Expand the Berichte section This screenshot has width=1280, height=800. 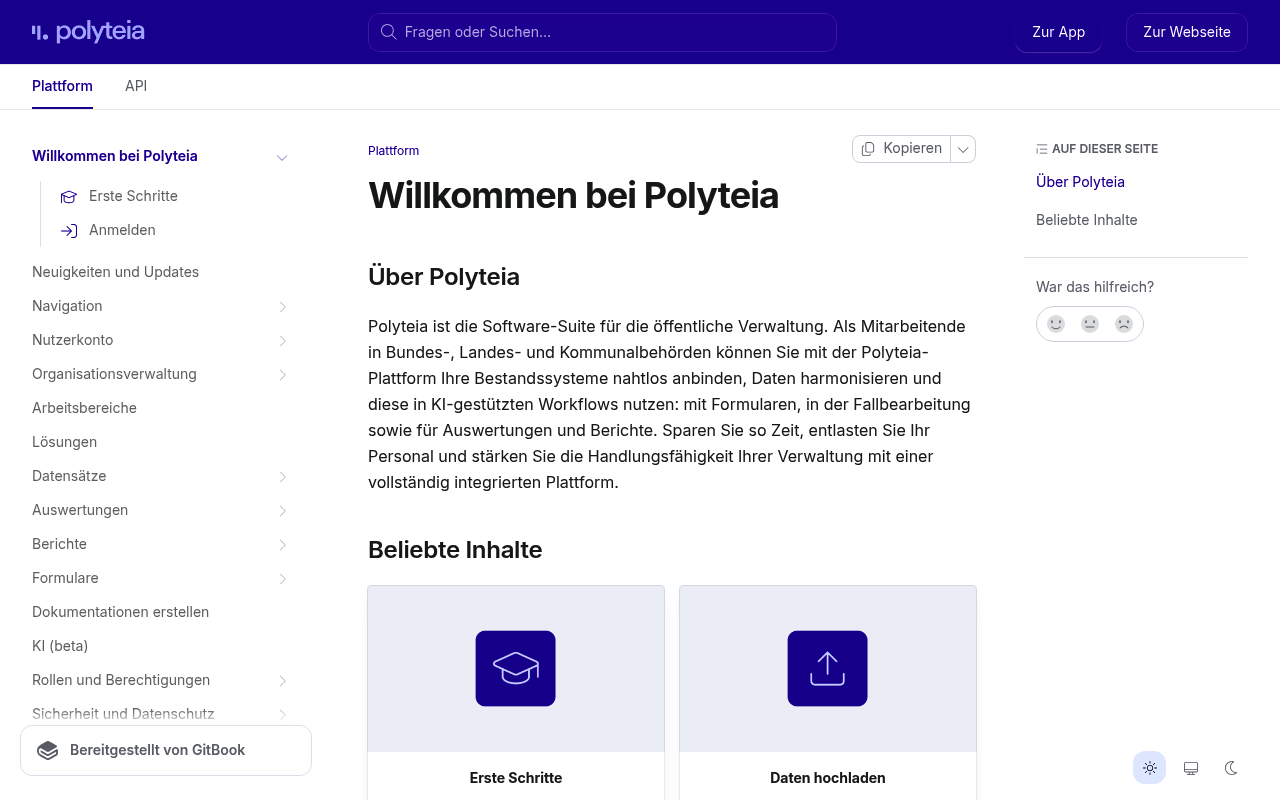click(283, 545)
